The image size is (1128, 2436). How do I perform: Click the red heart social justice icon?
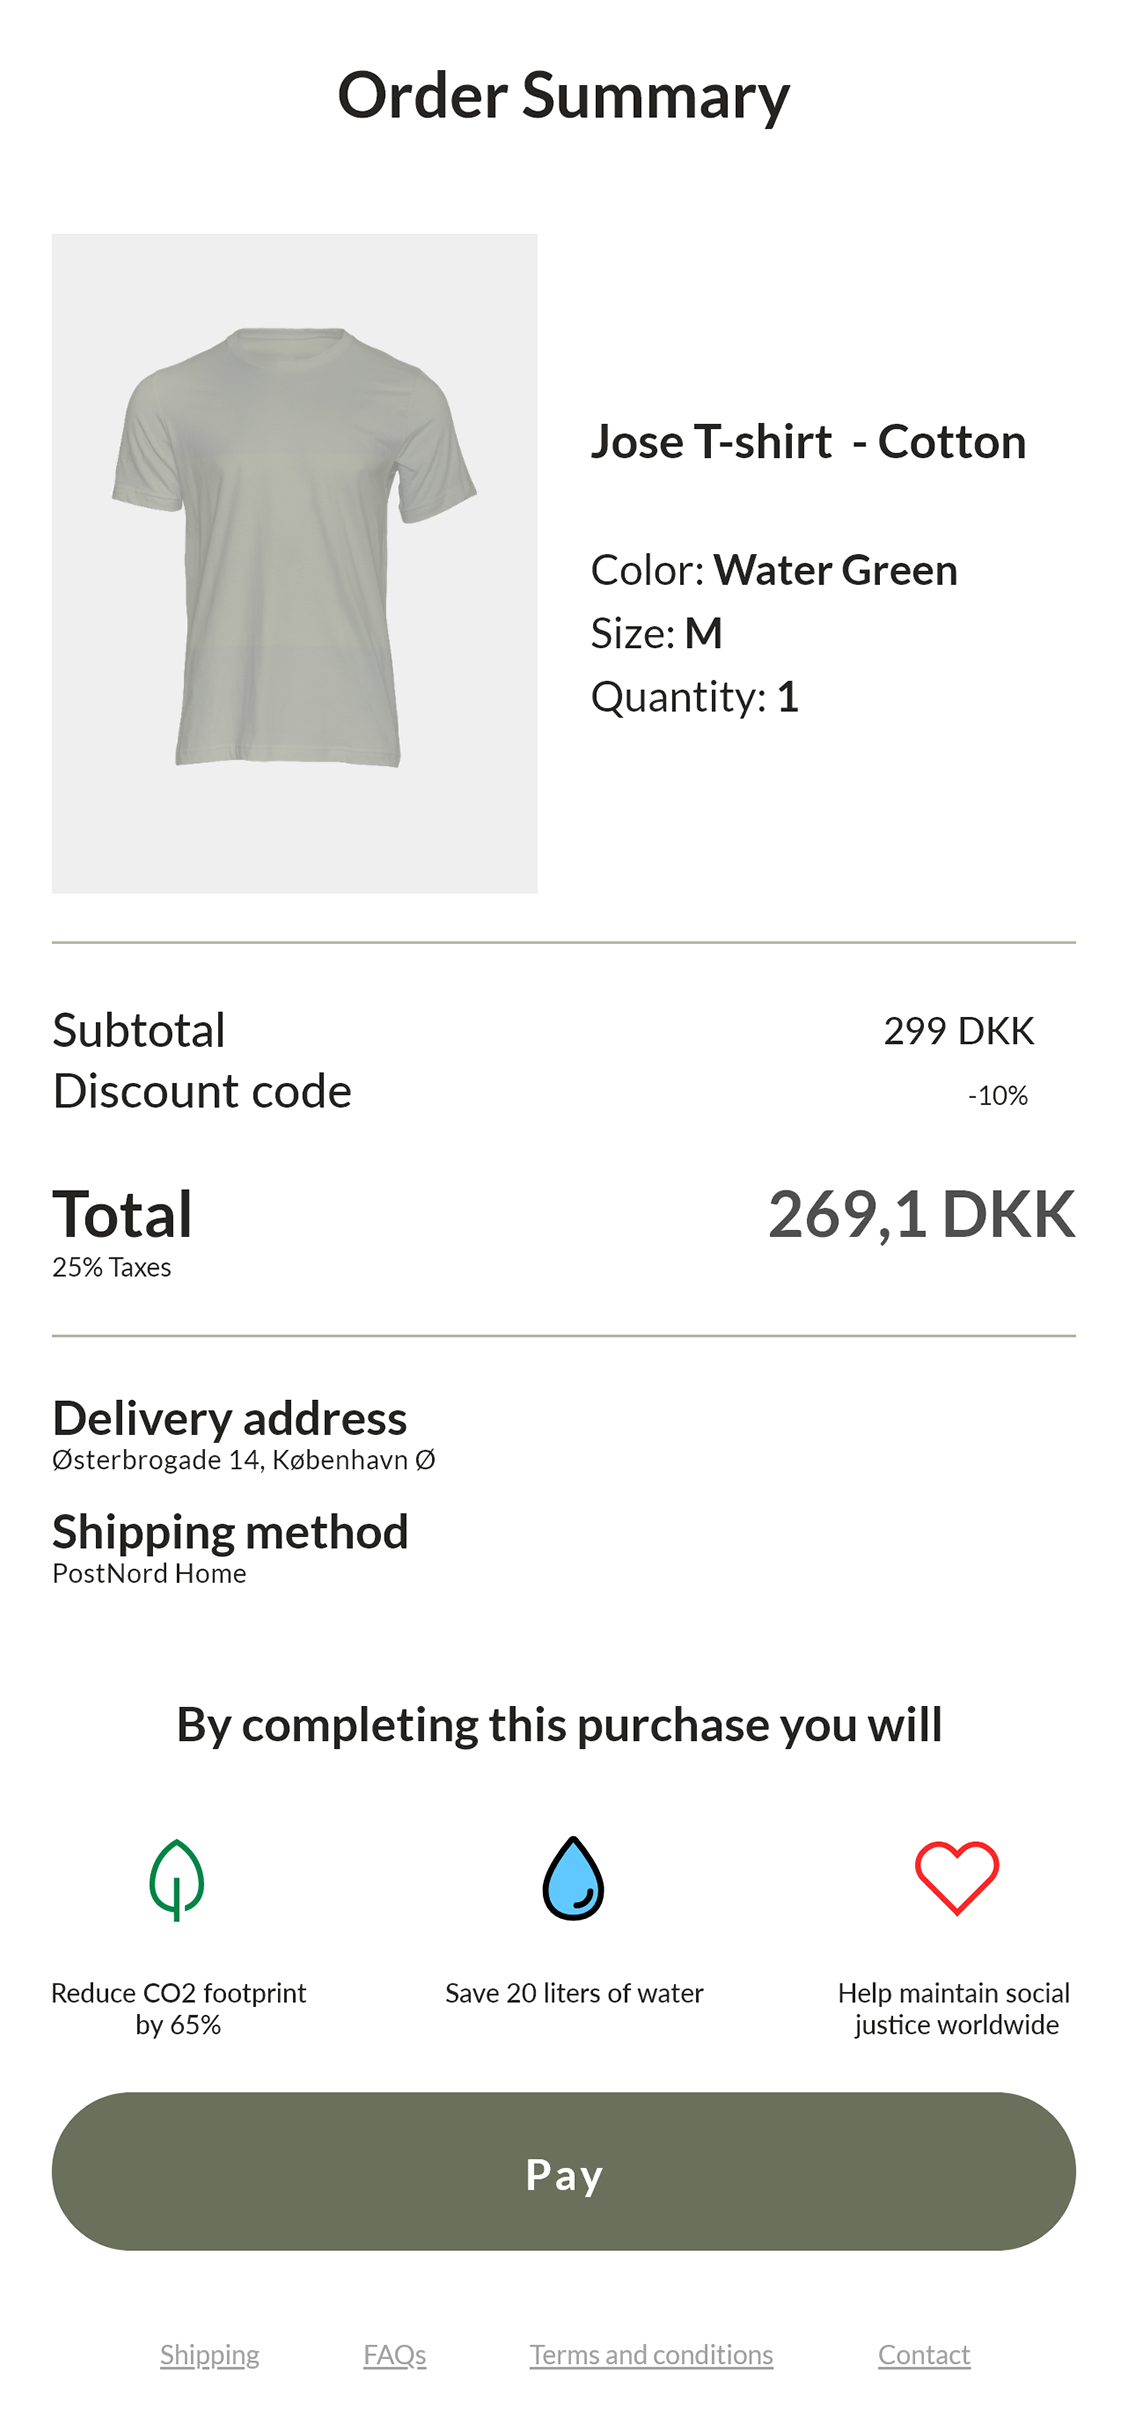(956, 1877)
